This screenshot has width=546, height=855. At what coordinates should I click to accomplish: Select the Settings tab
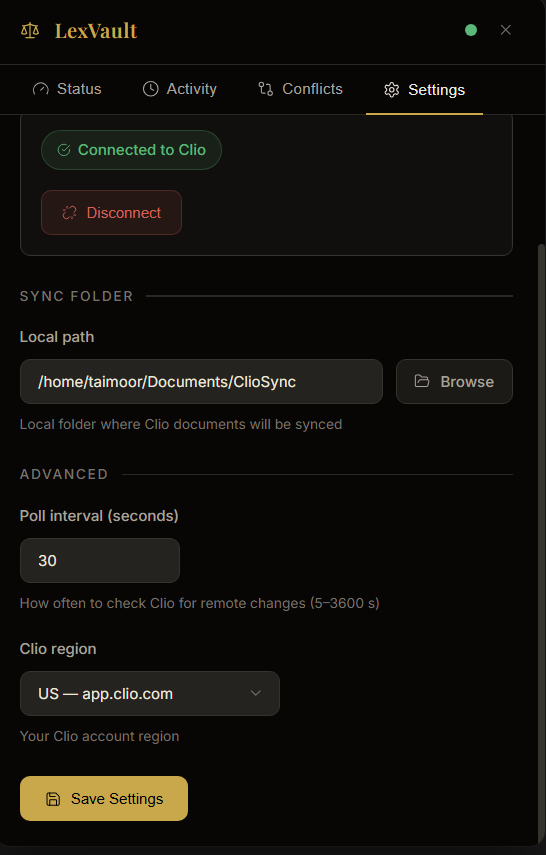point(424,90)
